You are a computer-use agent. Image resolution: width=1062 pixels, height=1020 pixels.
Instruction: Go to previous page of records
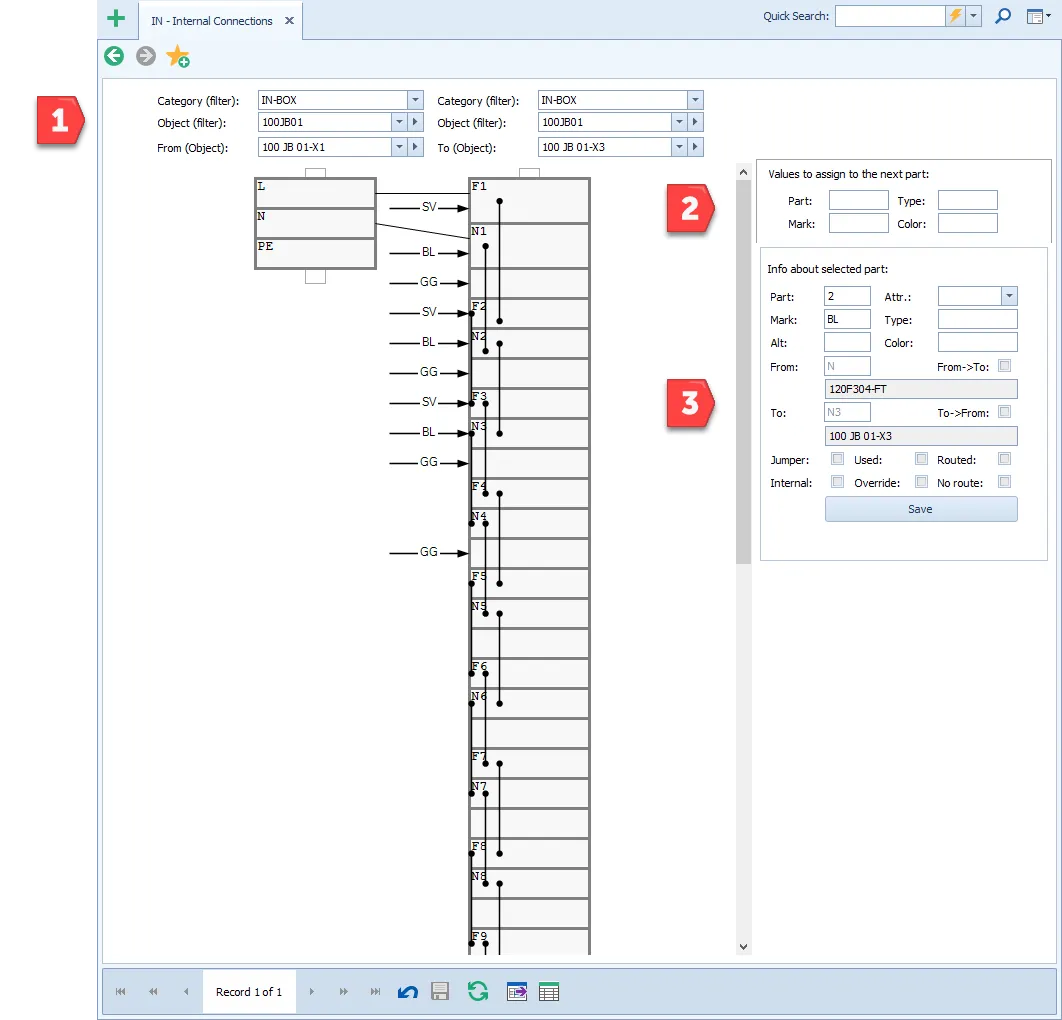[153, 992]
